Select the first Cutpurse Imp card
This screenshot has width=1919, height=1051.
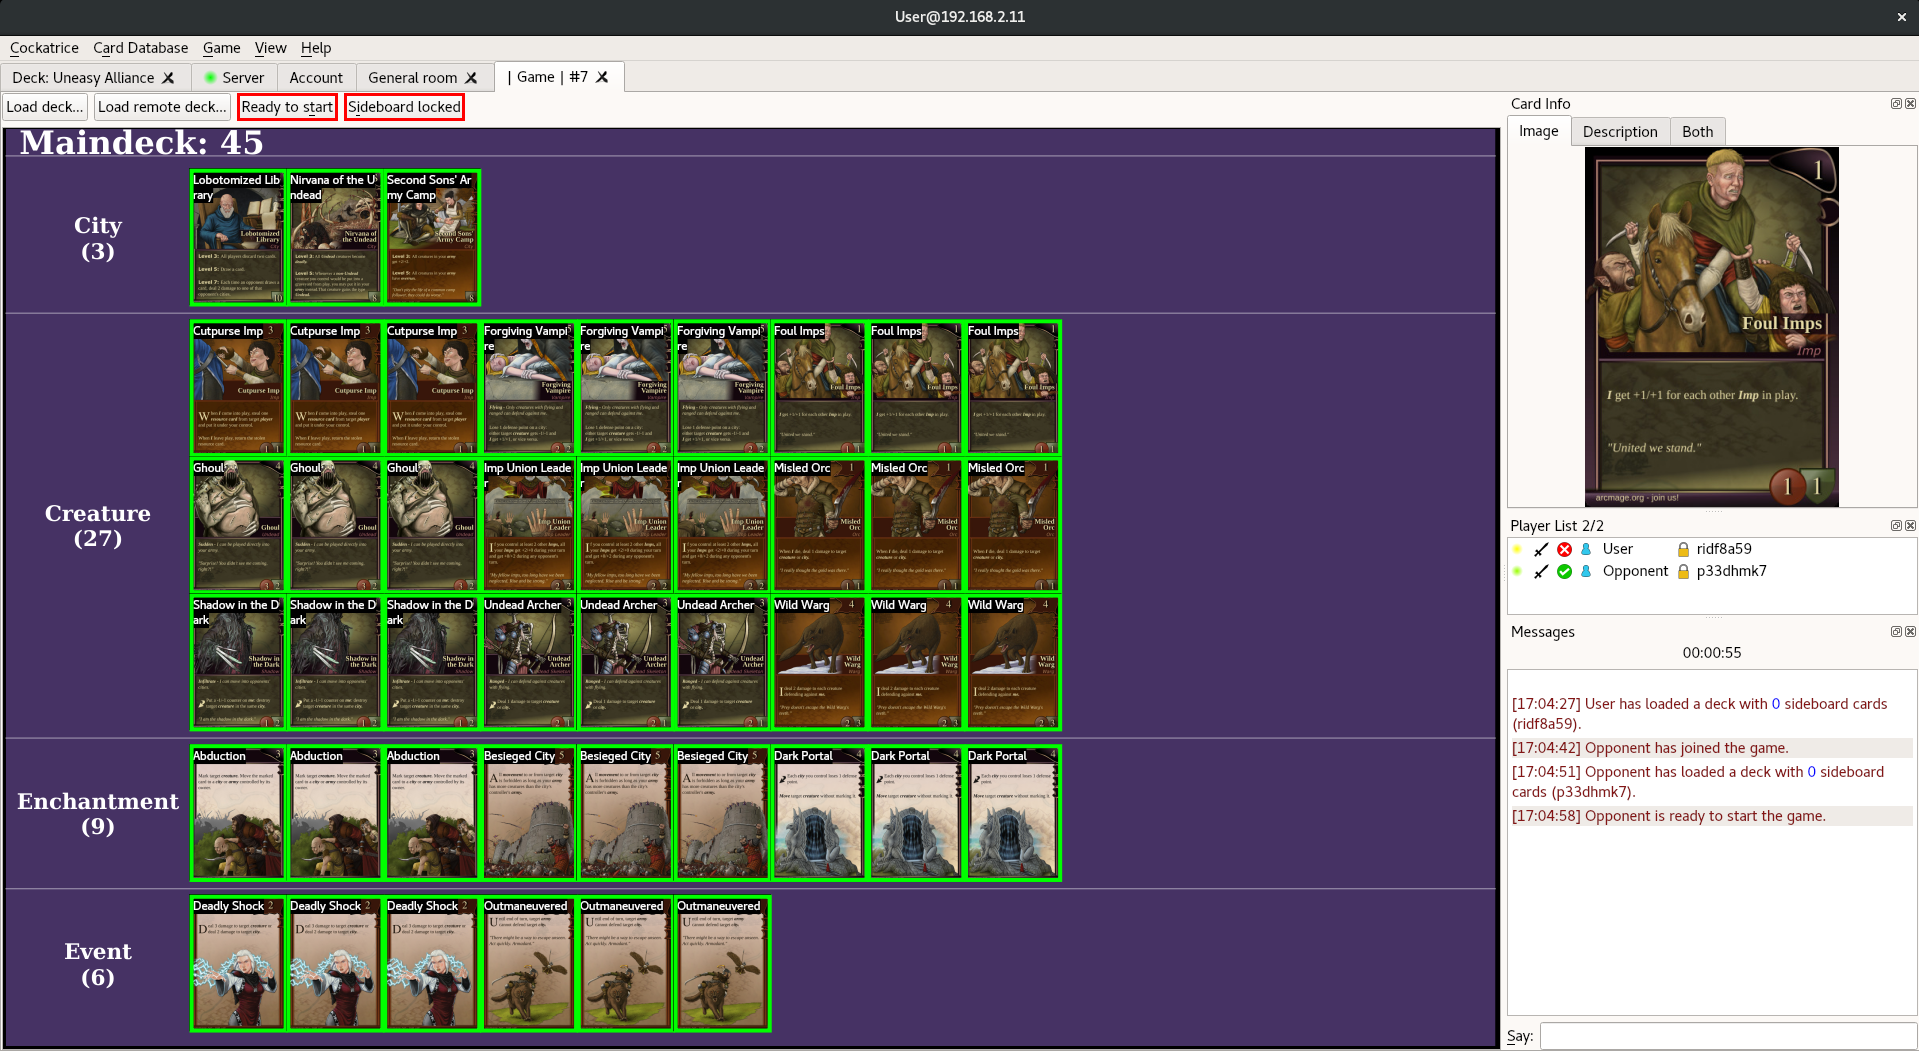pos(238,388)
